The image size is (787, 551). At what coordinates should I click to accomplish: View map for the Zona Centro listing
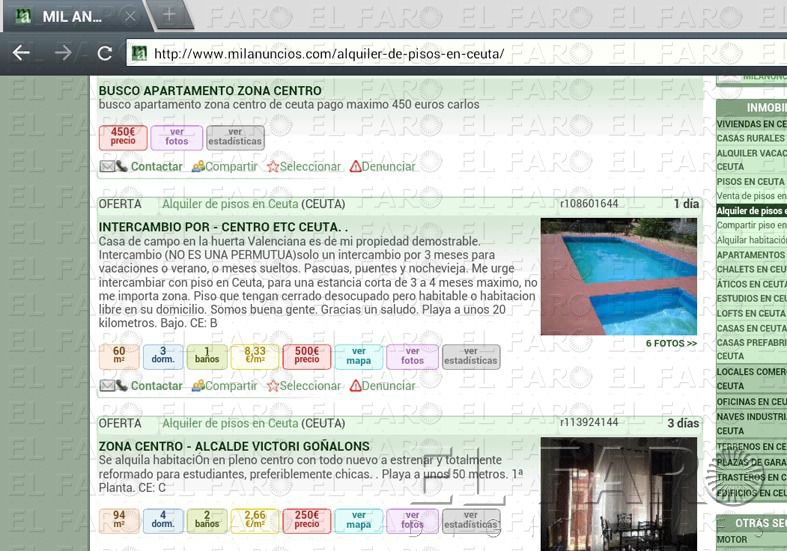pos(358,521)
